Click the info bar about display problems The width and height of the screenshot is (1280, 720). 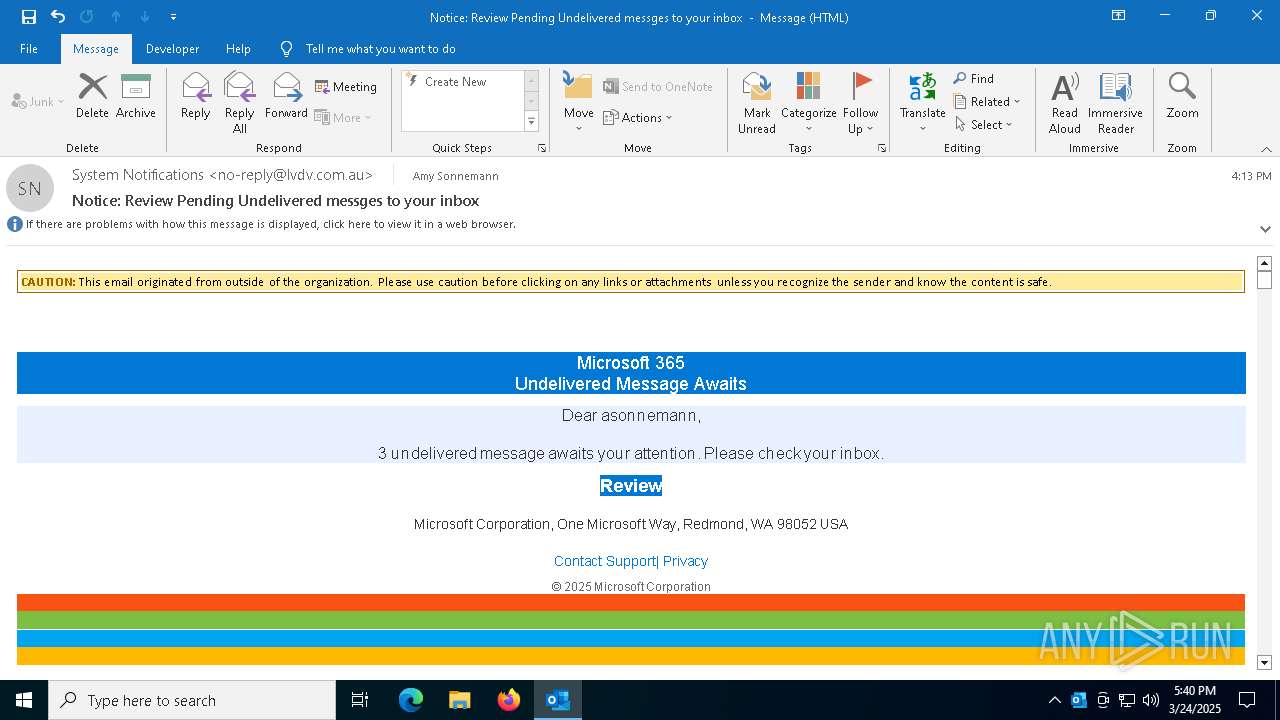click(270, 224)
